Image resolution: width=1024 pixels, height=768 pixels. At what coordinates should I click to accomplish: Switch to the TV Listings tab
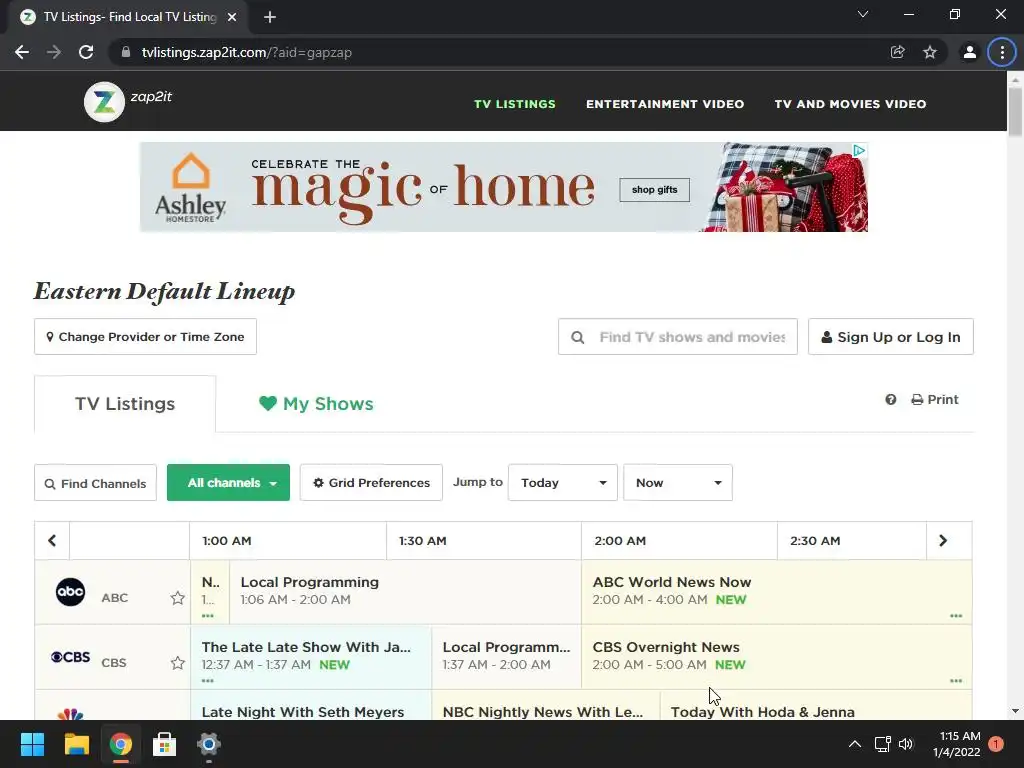click(x=125, y=404)
